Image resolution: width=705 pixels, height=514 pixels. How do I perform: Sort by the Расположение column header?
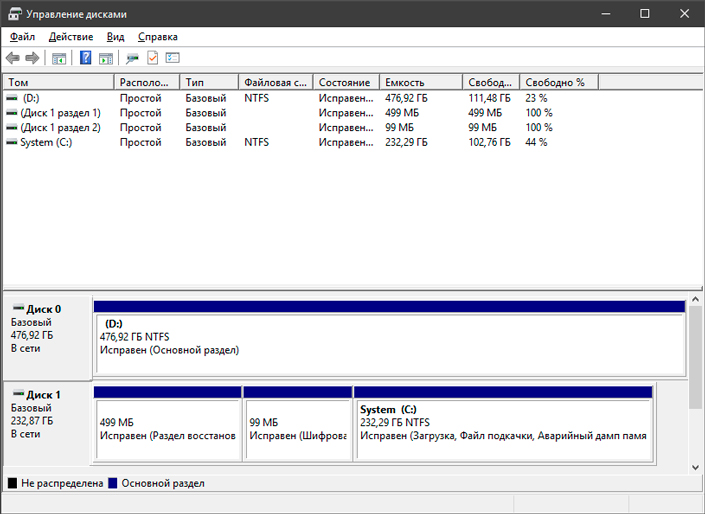click(147, 82)
